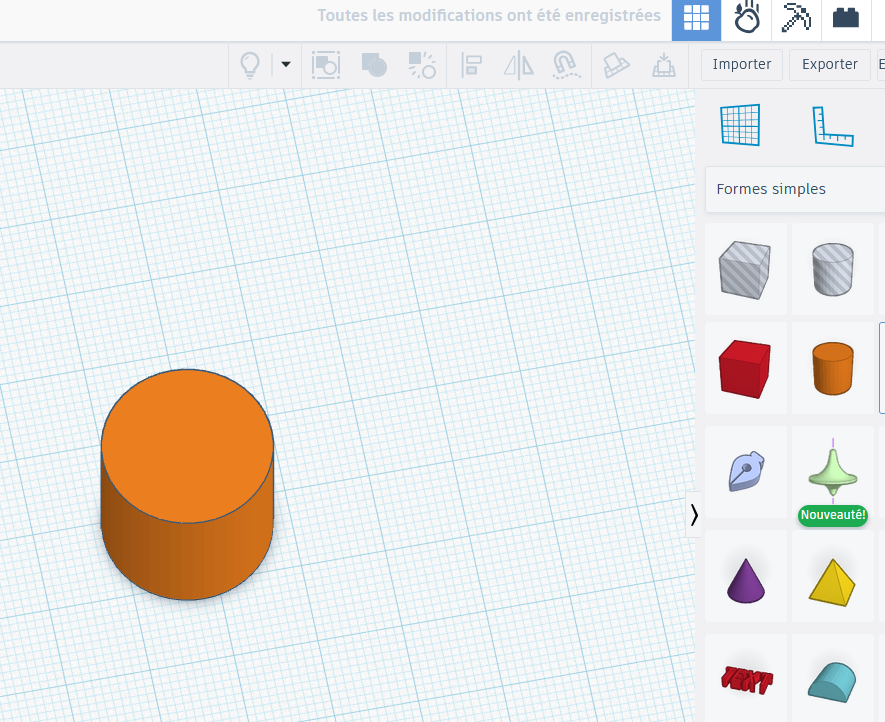885x722 pixels.
Task: Click the Ungroup shapes icon
Action: [x=374, y=65]
